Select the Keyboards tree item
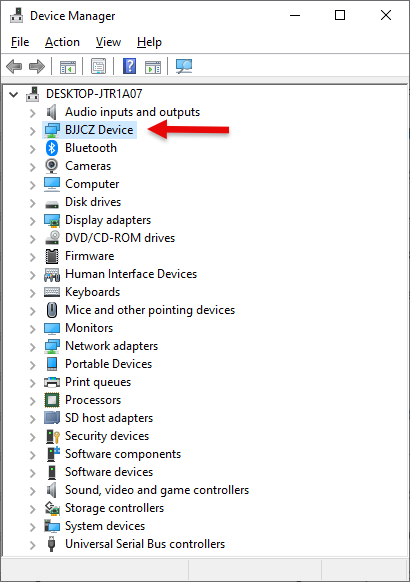The height and width of the screenshot is (582, 410). (x=92, y=292)
